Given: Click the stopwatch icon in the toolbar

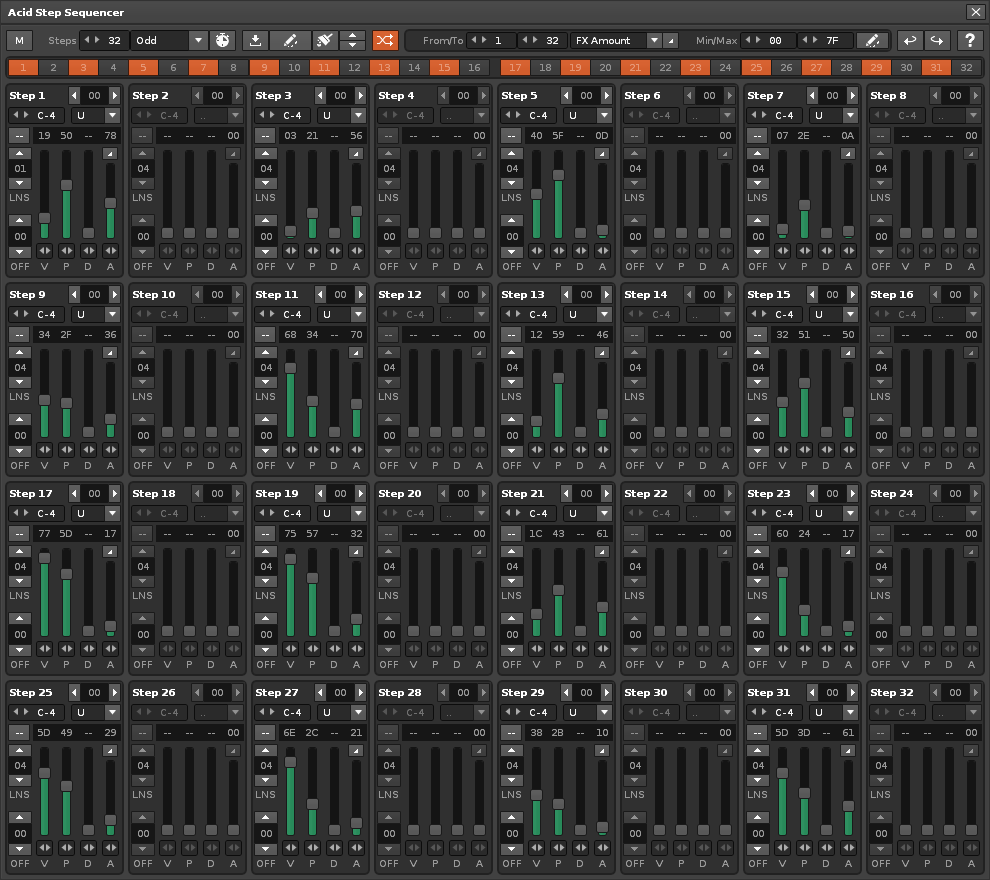Looking at the screenshot, I should click(222, 40).
